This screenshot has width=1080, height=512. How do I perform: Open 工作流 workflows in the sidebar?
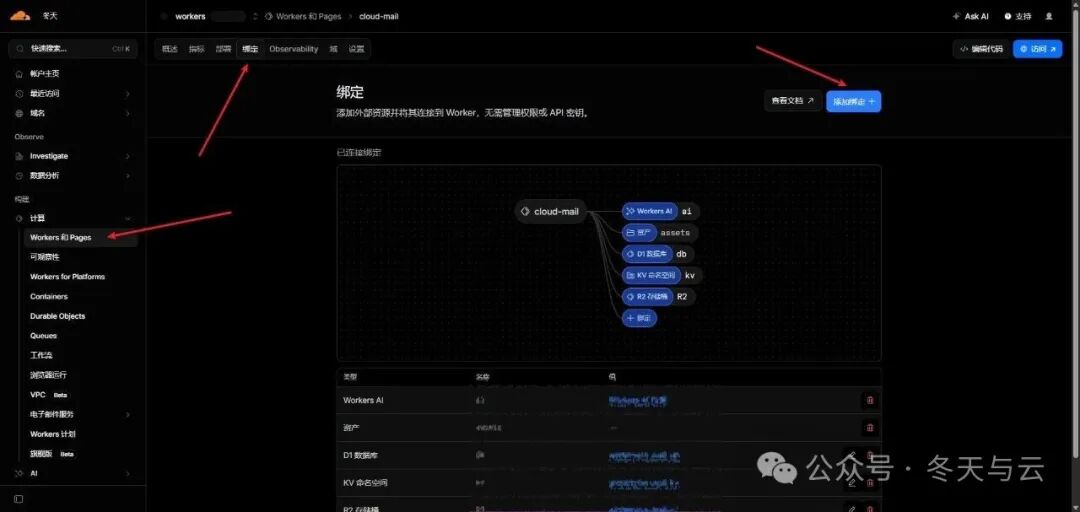(x=41, y=356)
